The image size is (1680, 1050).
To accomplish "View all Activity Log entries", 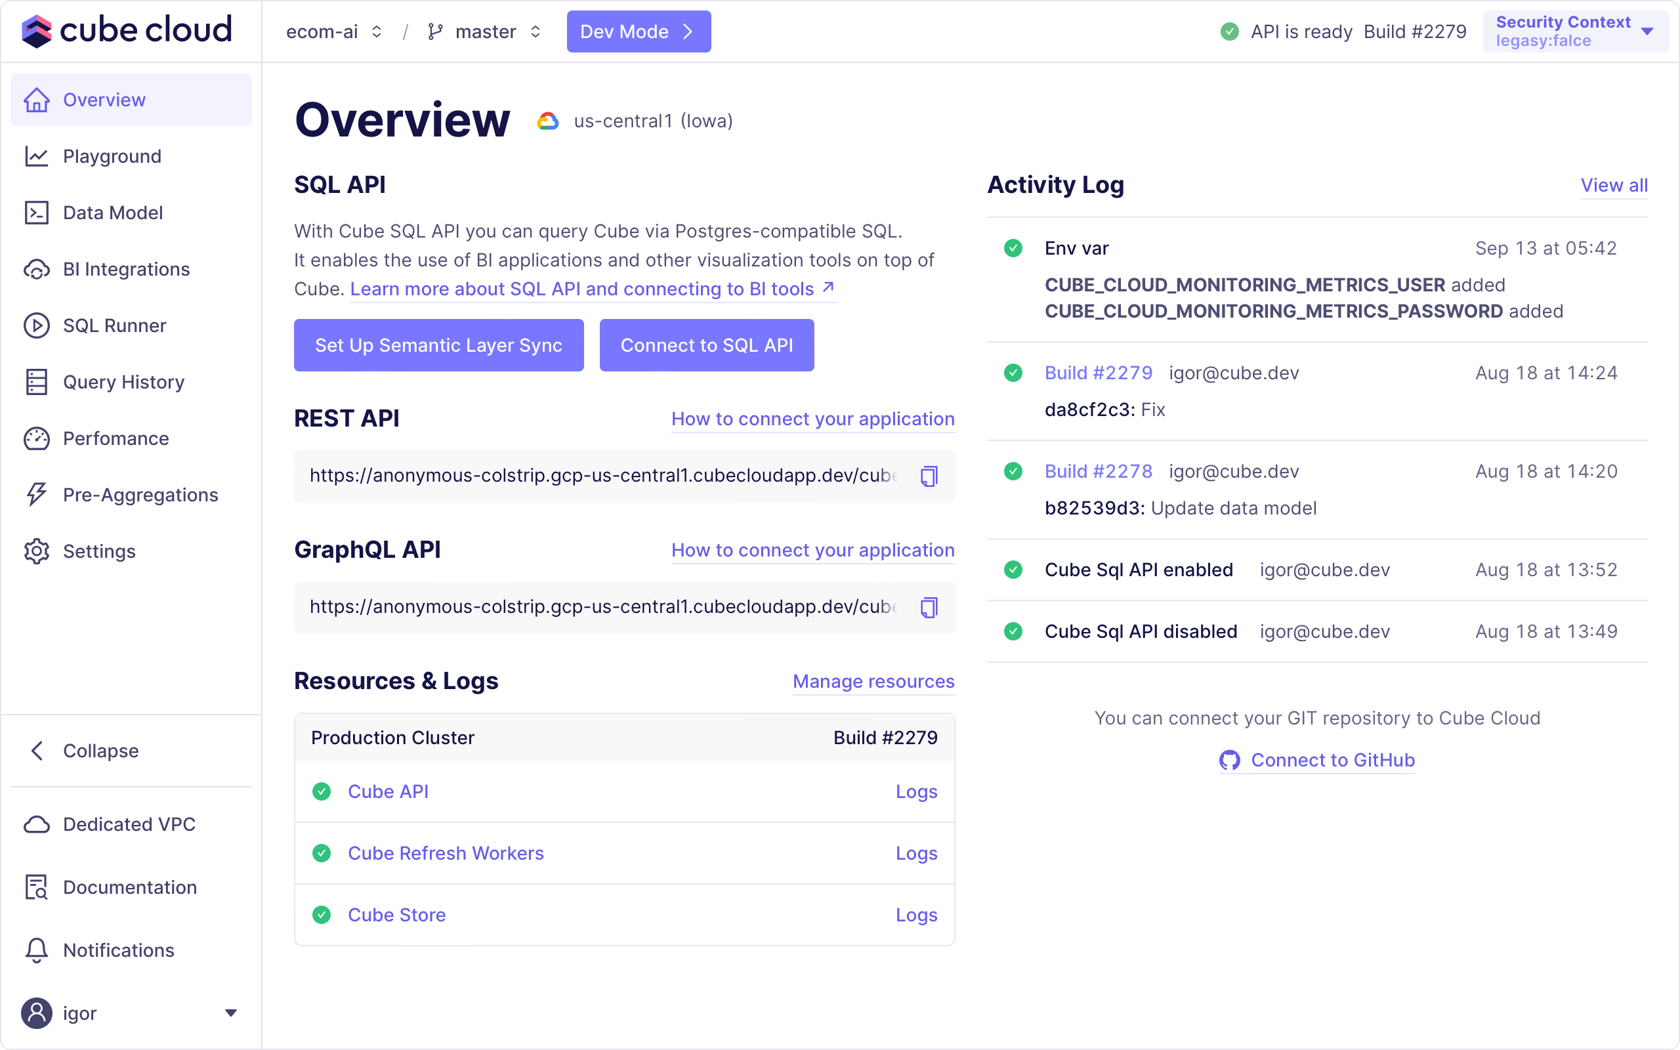I will [1614, 185].
